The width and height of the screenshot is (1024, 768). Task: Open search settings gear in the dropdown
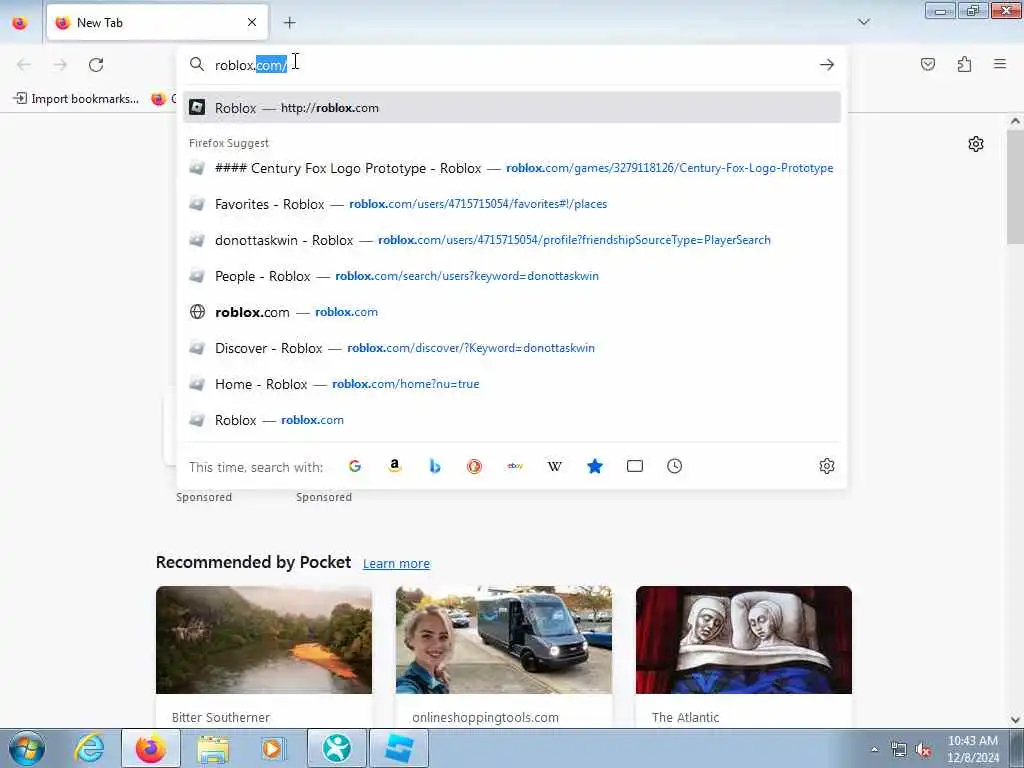(827, 466)
